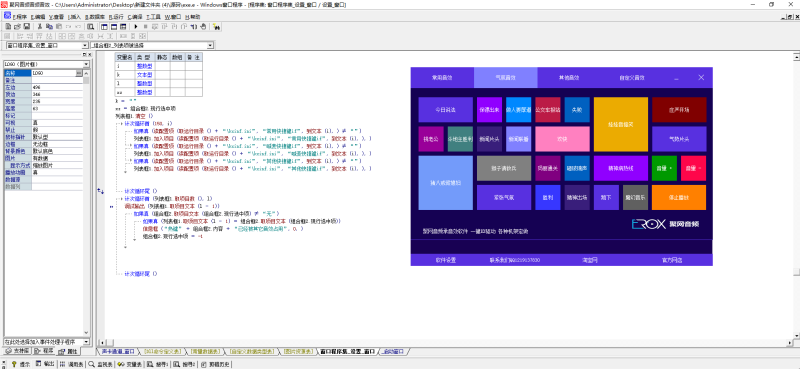Expand the program-set combo box dropdown
This screenshot has height=369, width=800.
tap(85, 45)
